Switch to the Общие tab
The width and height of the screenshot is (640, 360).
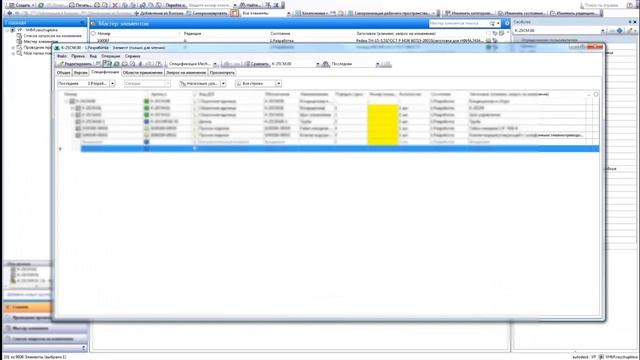pos(63,73)
